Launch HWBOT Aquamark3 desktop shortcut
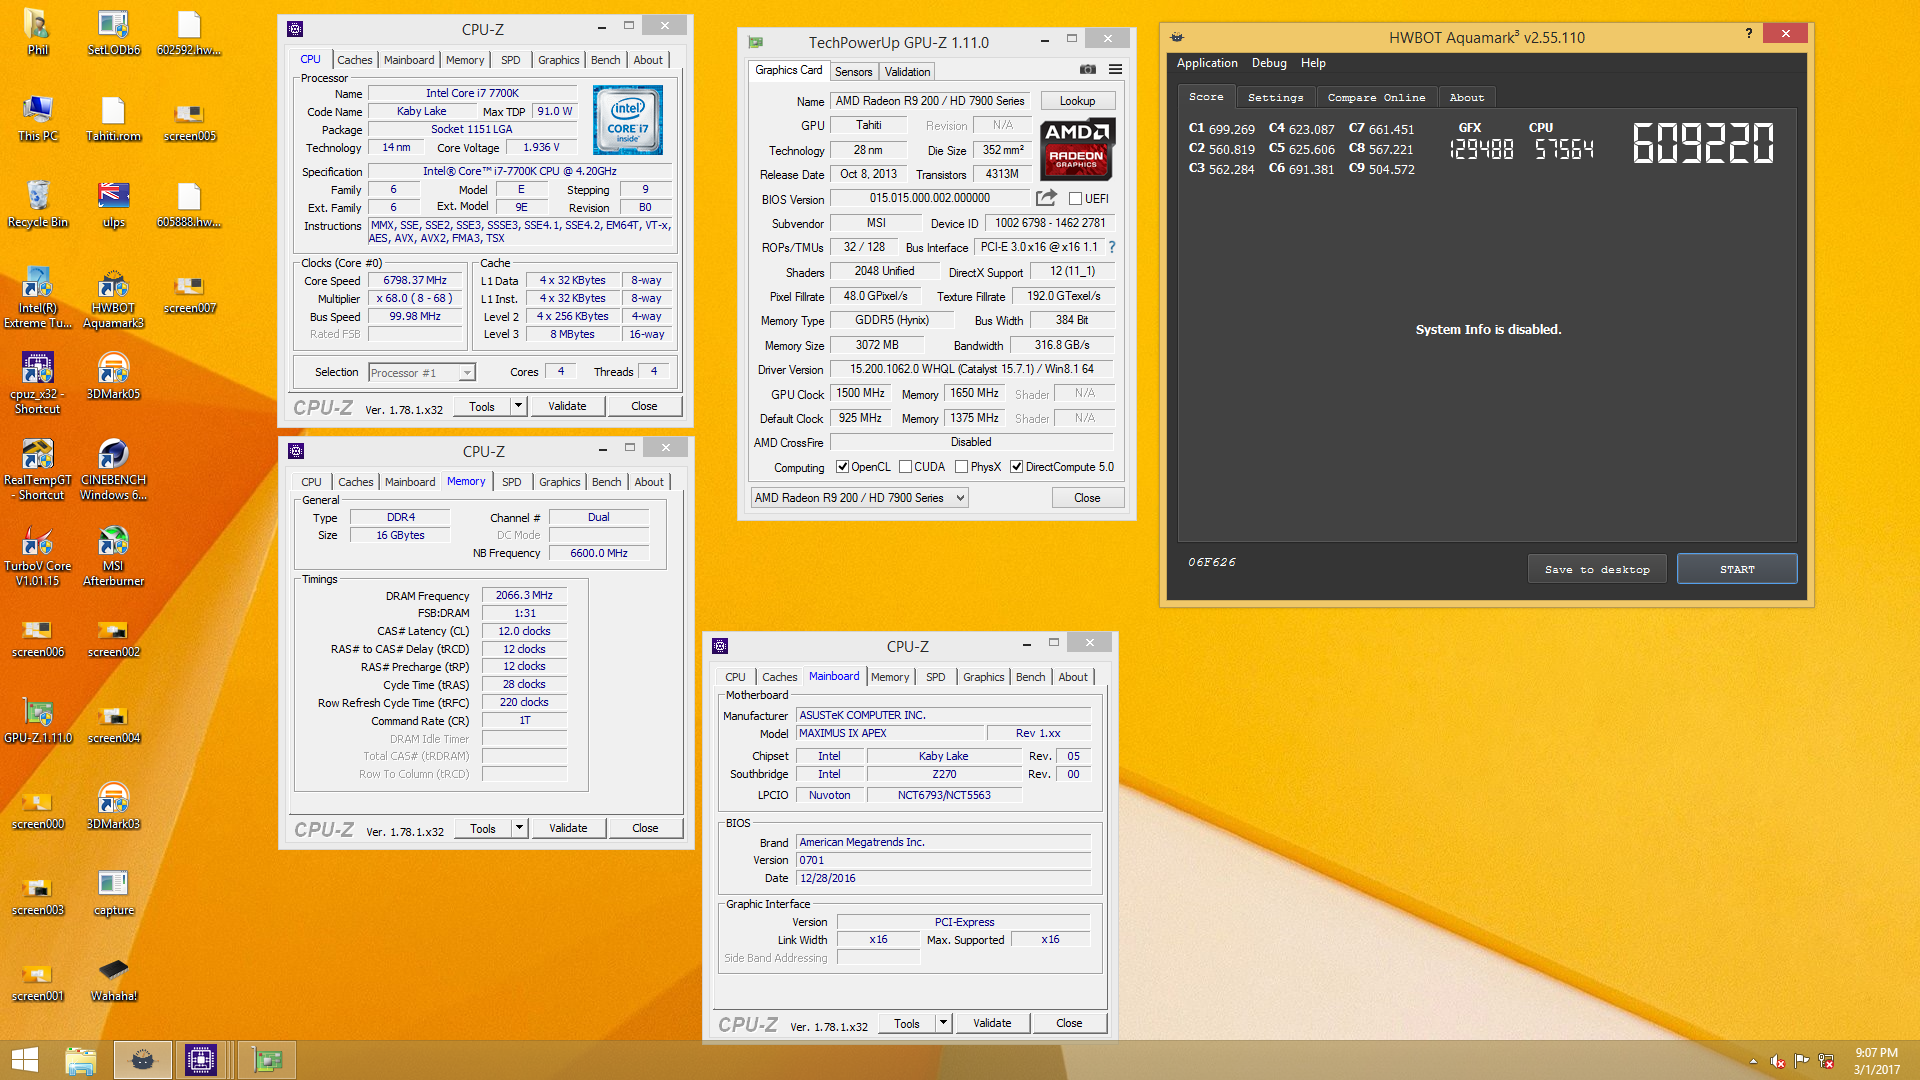The width and height of the screenshot is (1920, 1080). [113, 297]
